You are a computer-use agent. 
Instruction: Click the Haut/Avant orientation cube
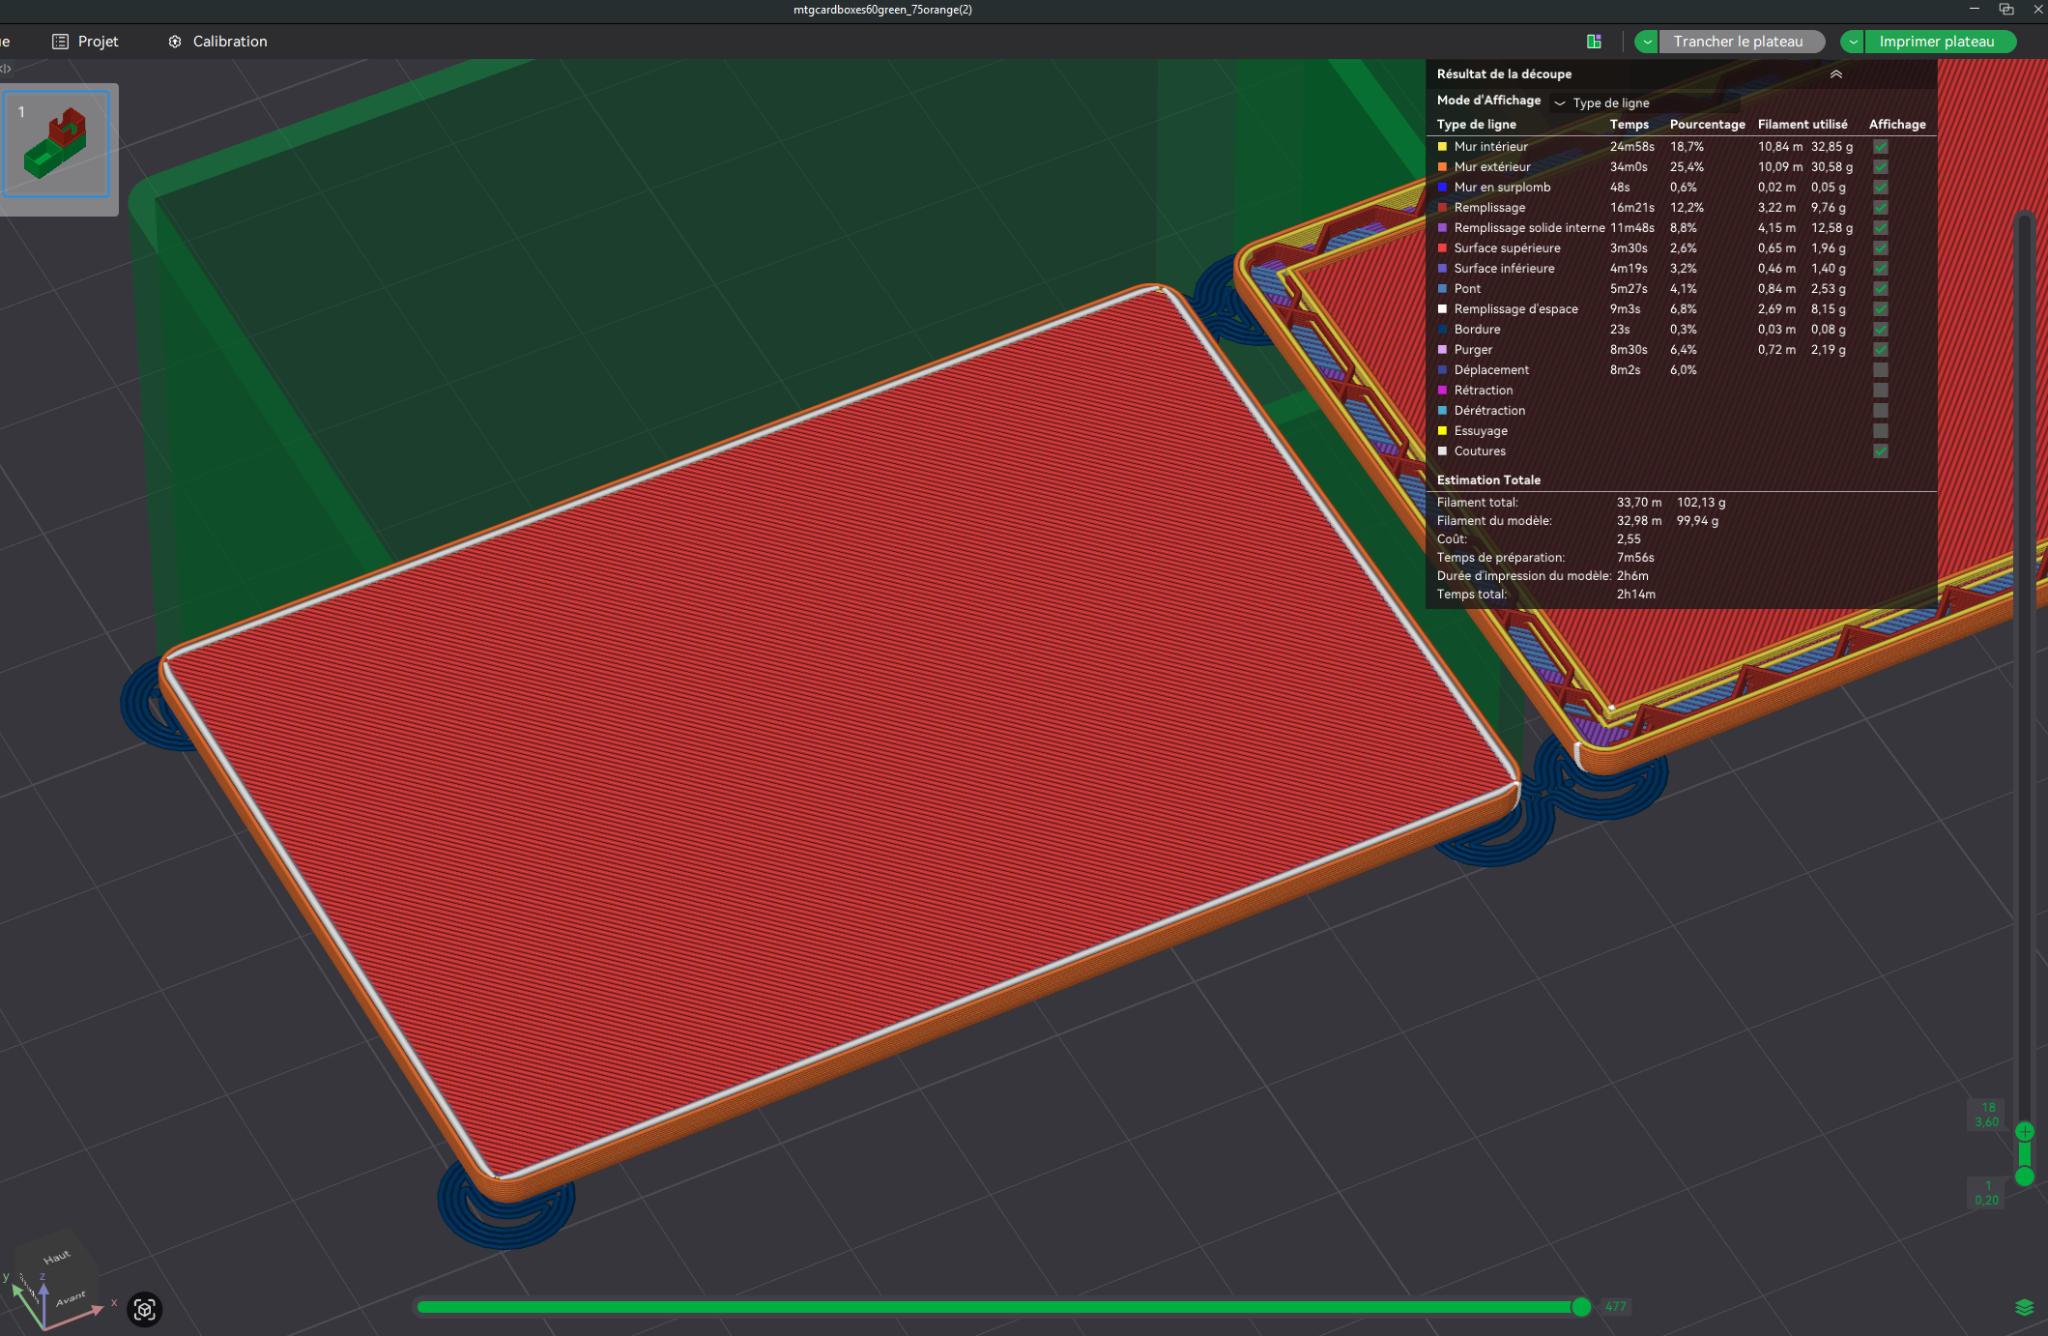pyautogui.click(x=58, y=1278)
